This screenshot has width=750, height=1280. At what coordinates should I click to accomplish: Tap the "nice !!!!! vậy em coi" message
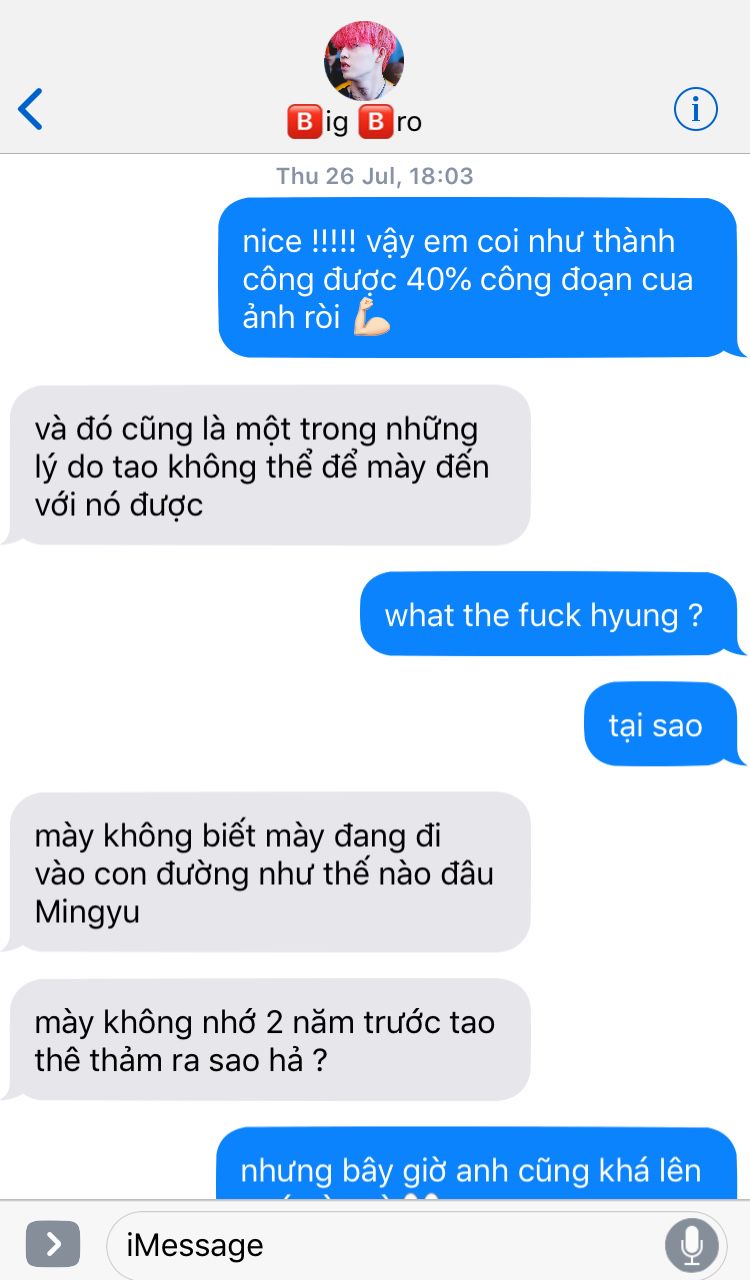click(x=478, y=278)
